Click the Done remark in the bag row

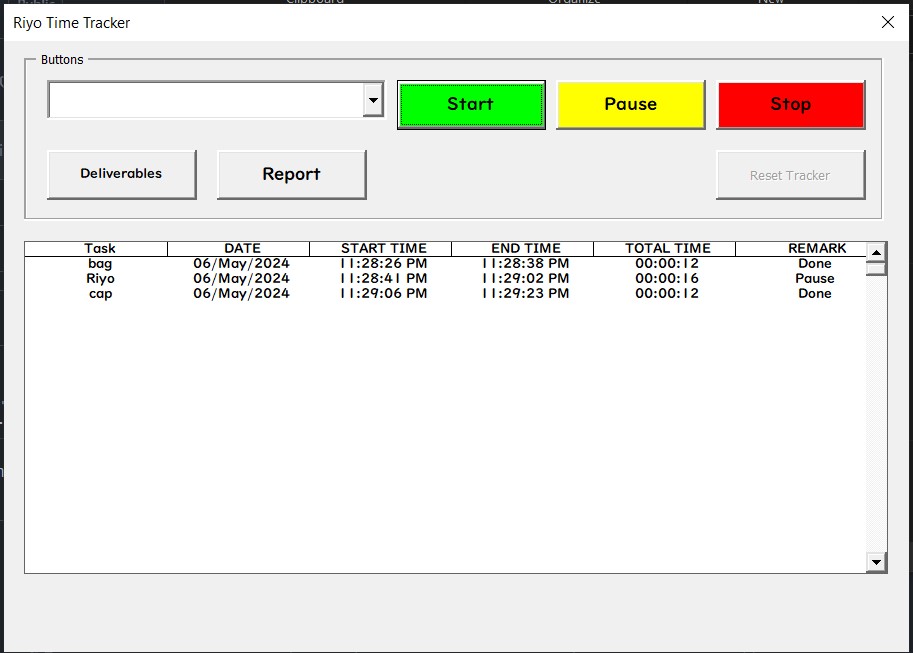point(815,264)
